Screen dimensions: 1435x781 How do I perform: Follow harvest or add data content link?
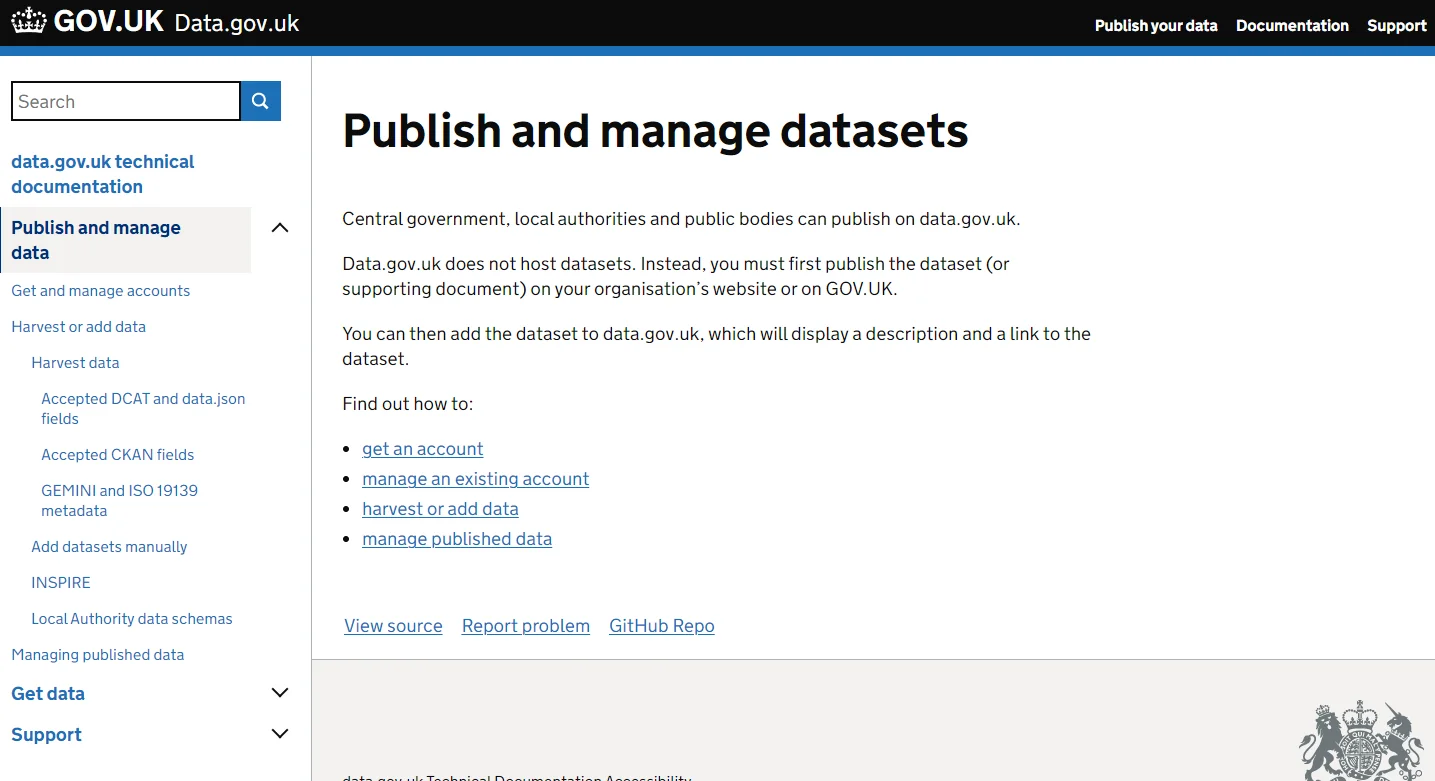[440, 509]
